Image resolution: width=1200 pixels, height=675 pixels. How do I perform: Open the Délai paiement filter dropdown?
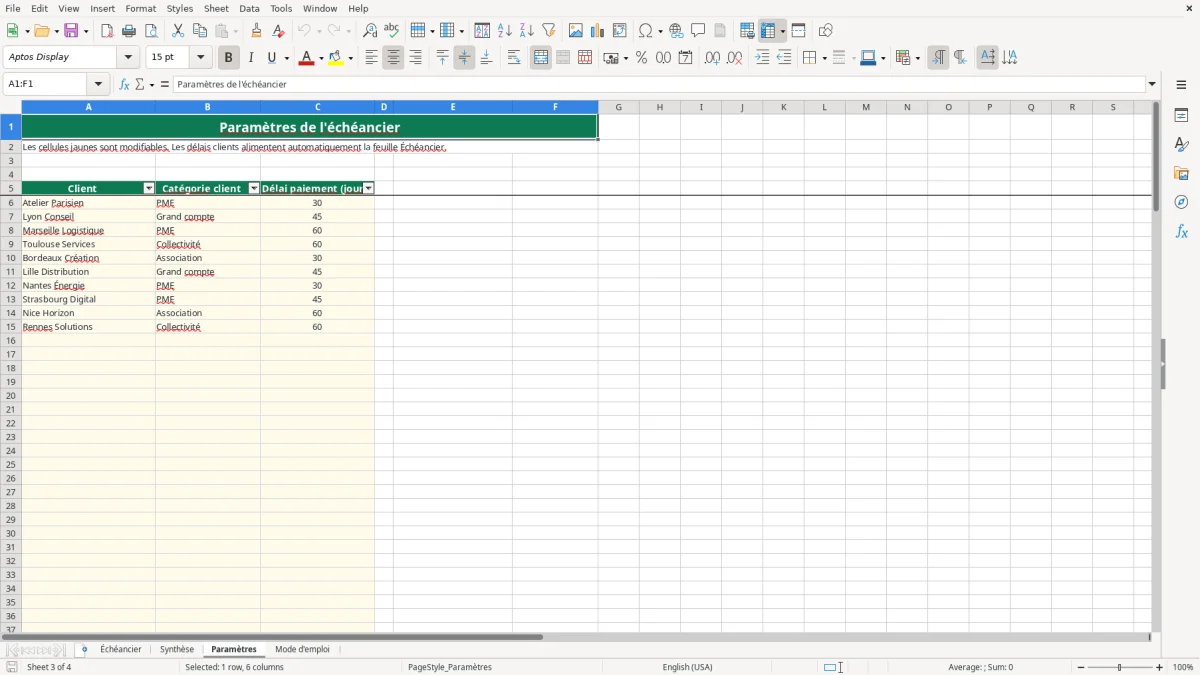click(x=368, y=188)
